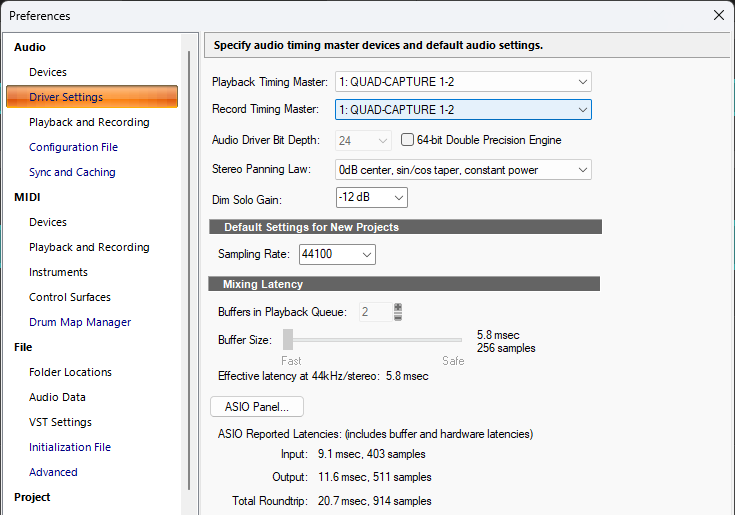Click the Audio section header
The height and width of the screenshot is (515, 735).
click(30, 47)
